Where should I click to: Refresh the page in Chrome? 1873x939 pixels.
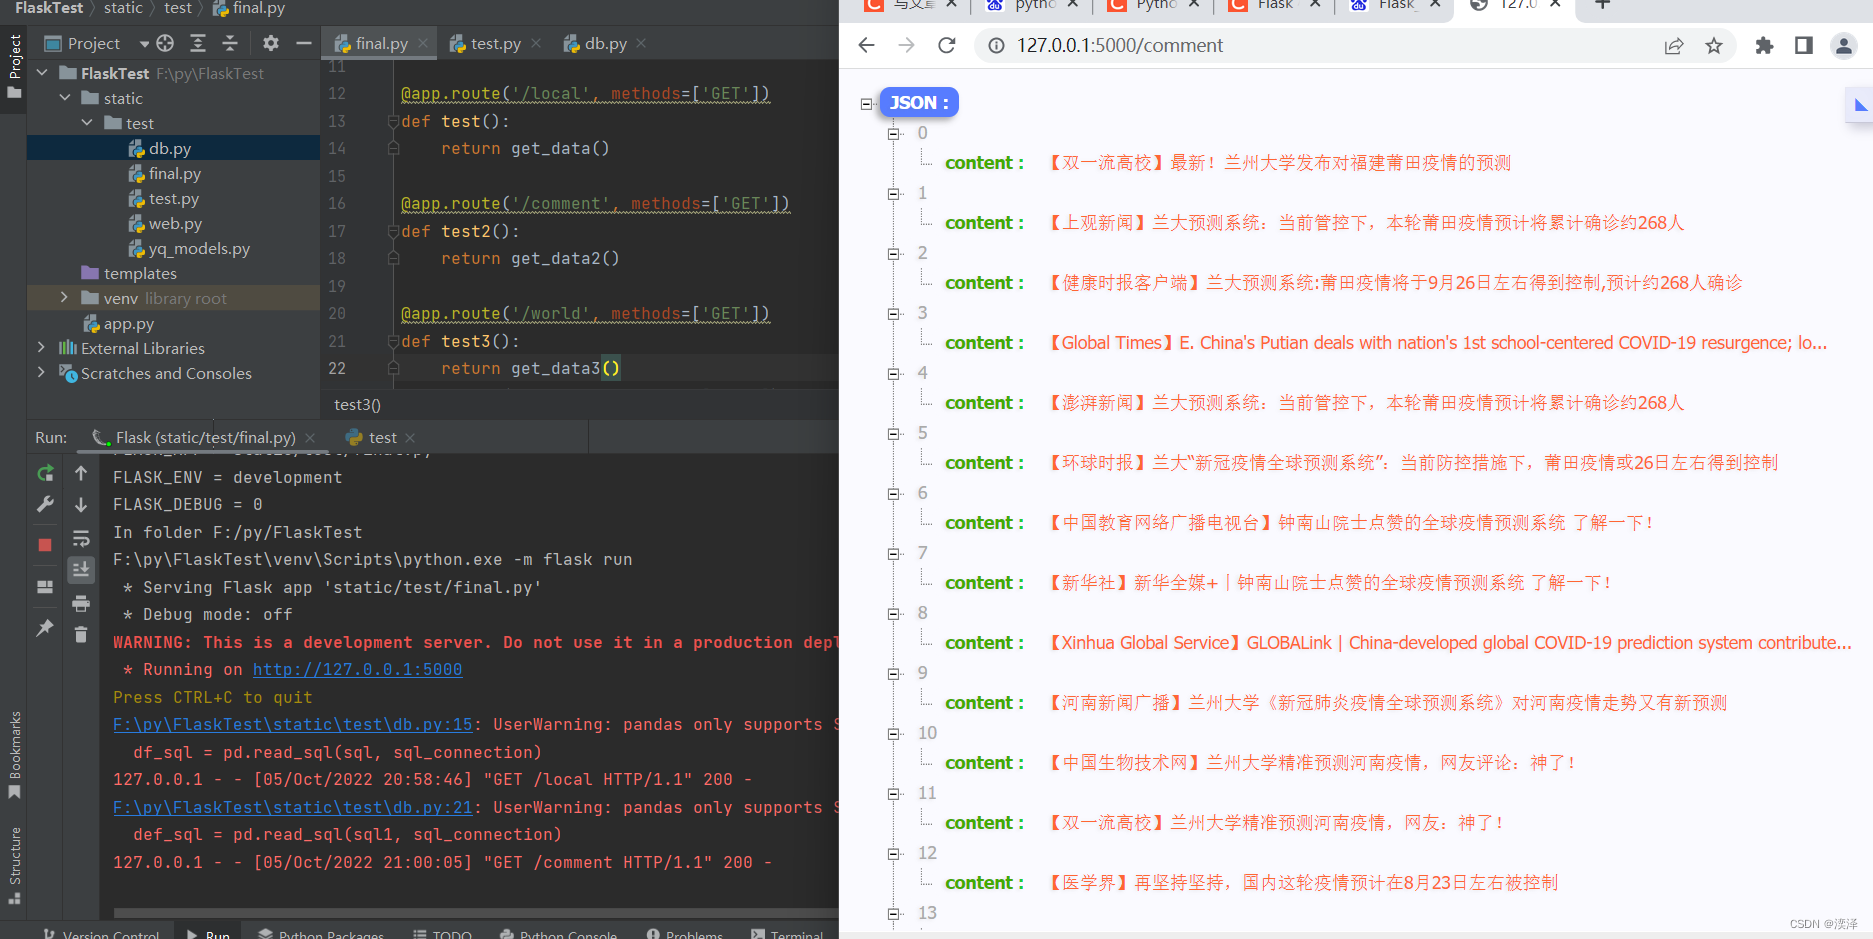click(x=947, y=45)
